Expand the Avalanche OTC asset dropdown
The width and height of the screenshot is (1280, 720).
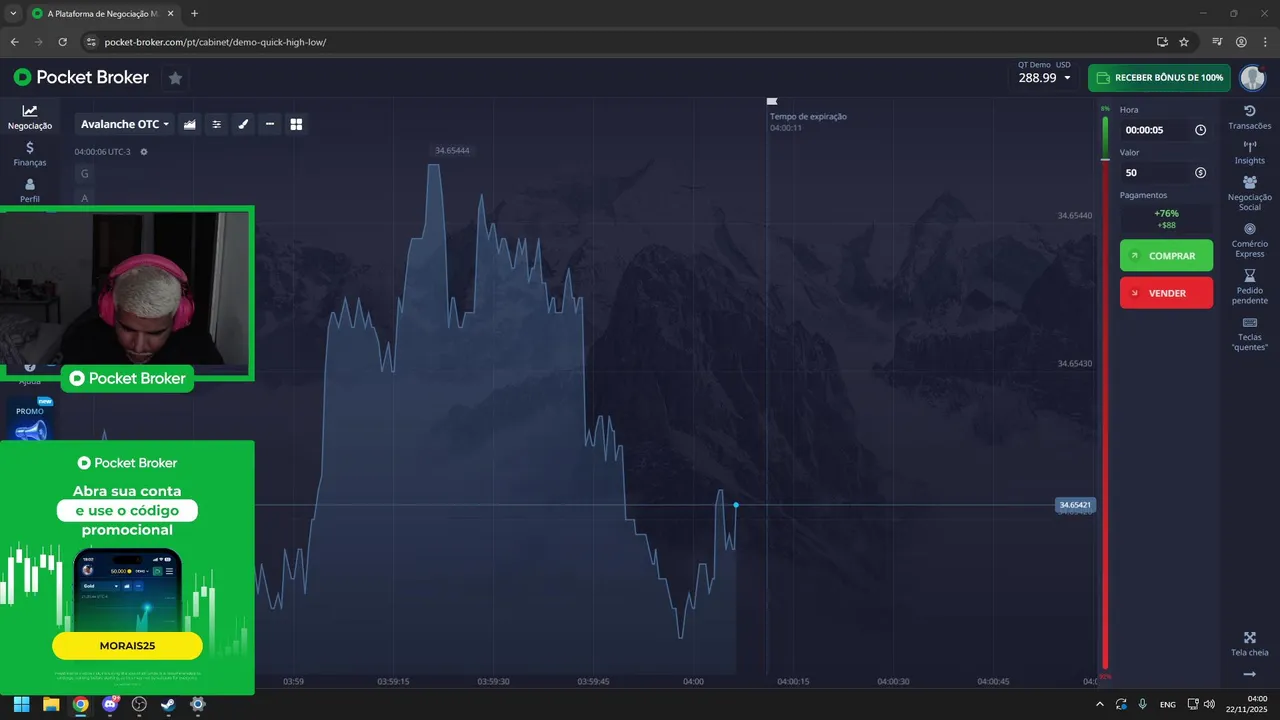tap(125, 124)
